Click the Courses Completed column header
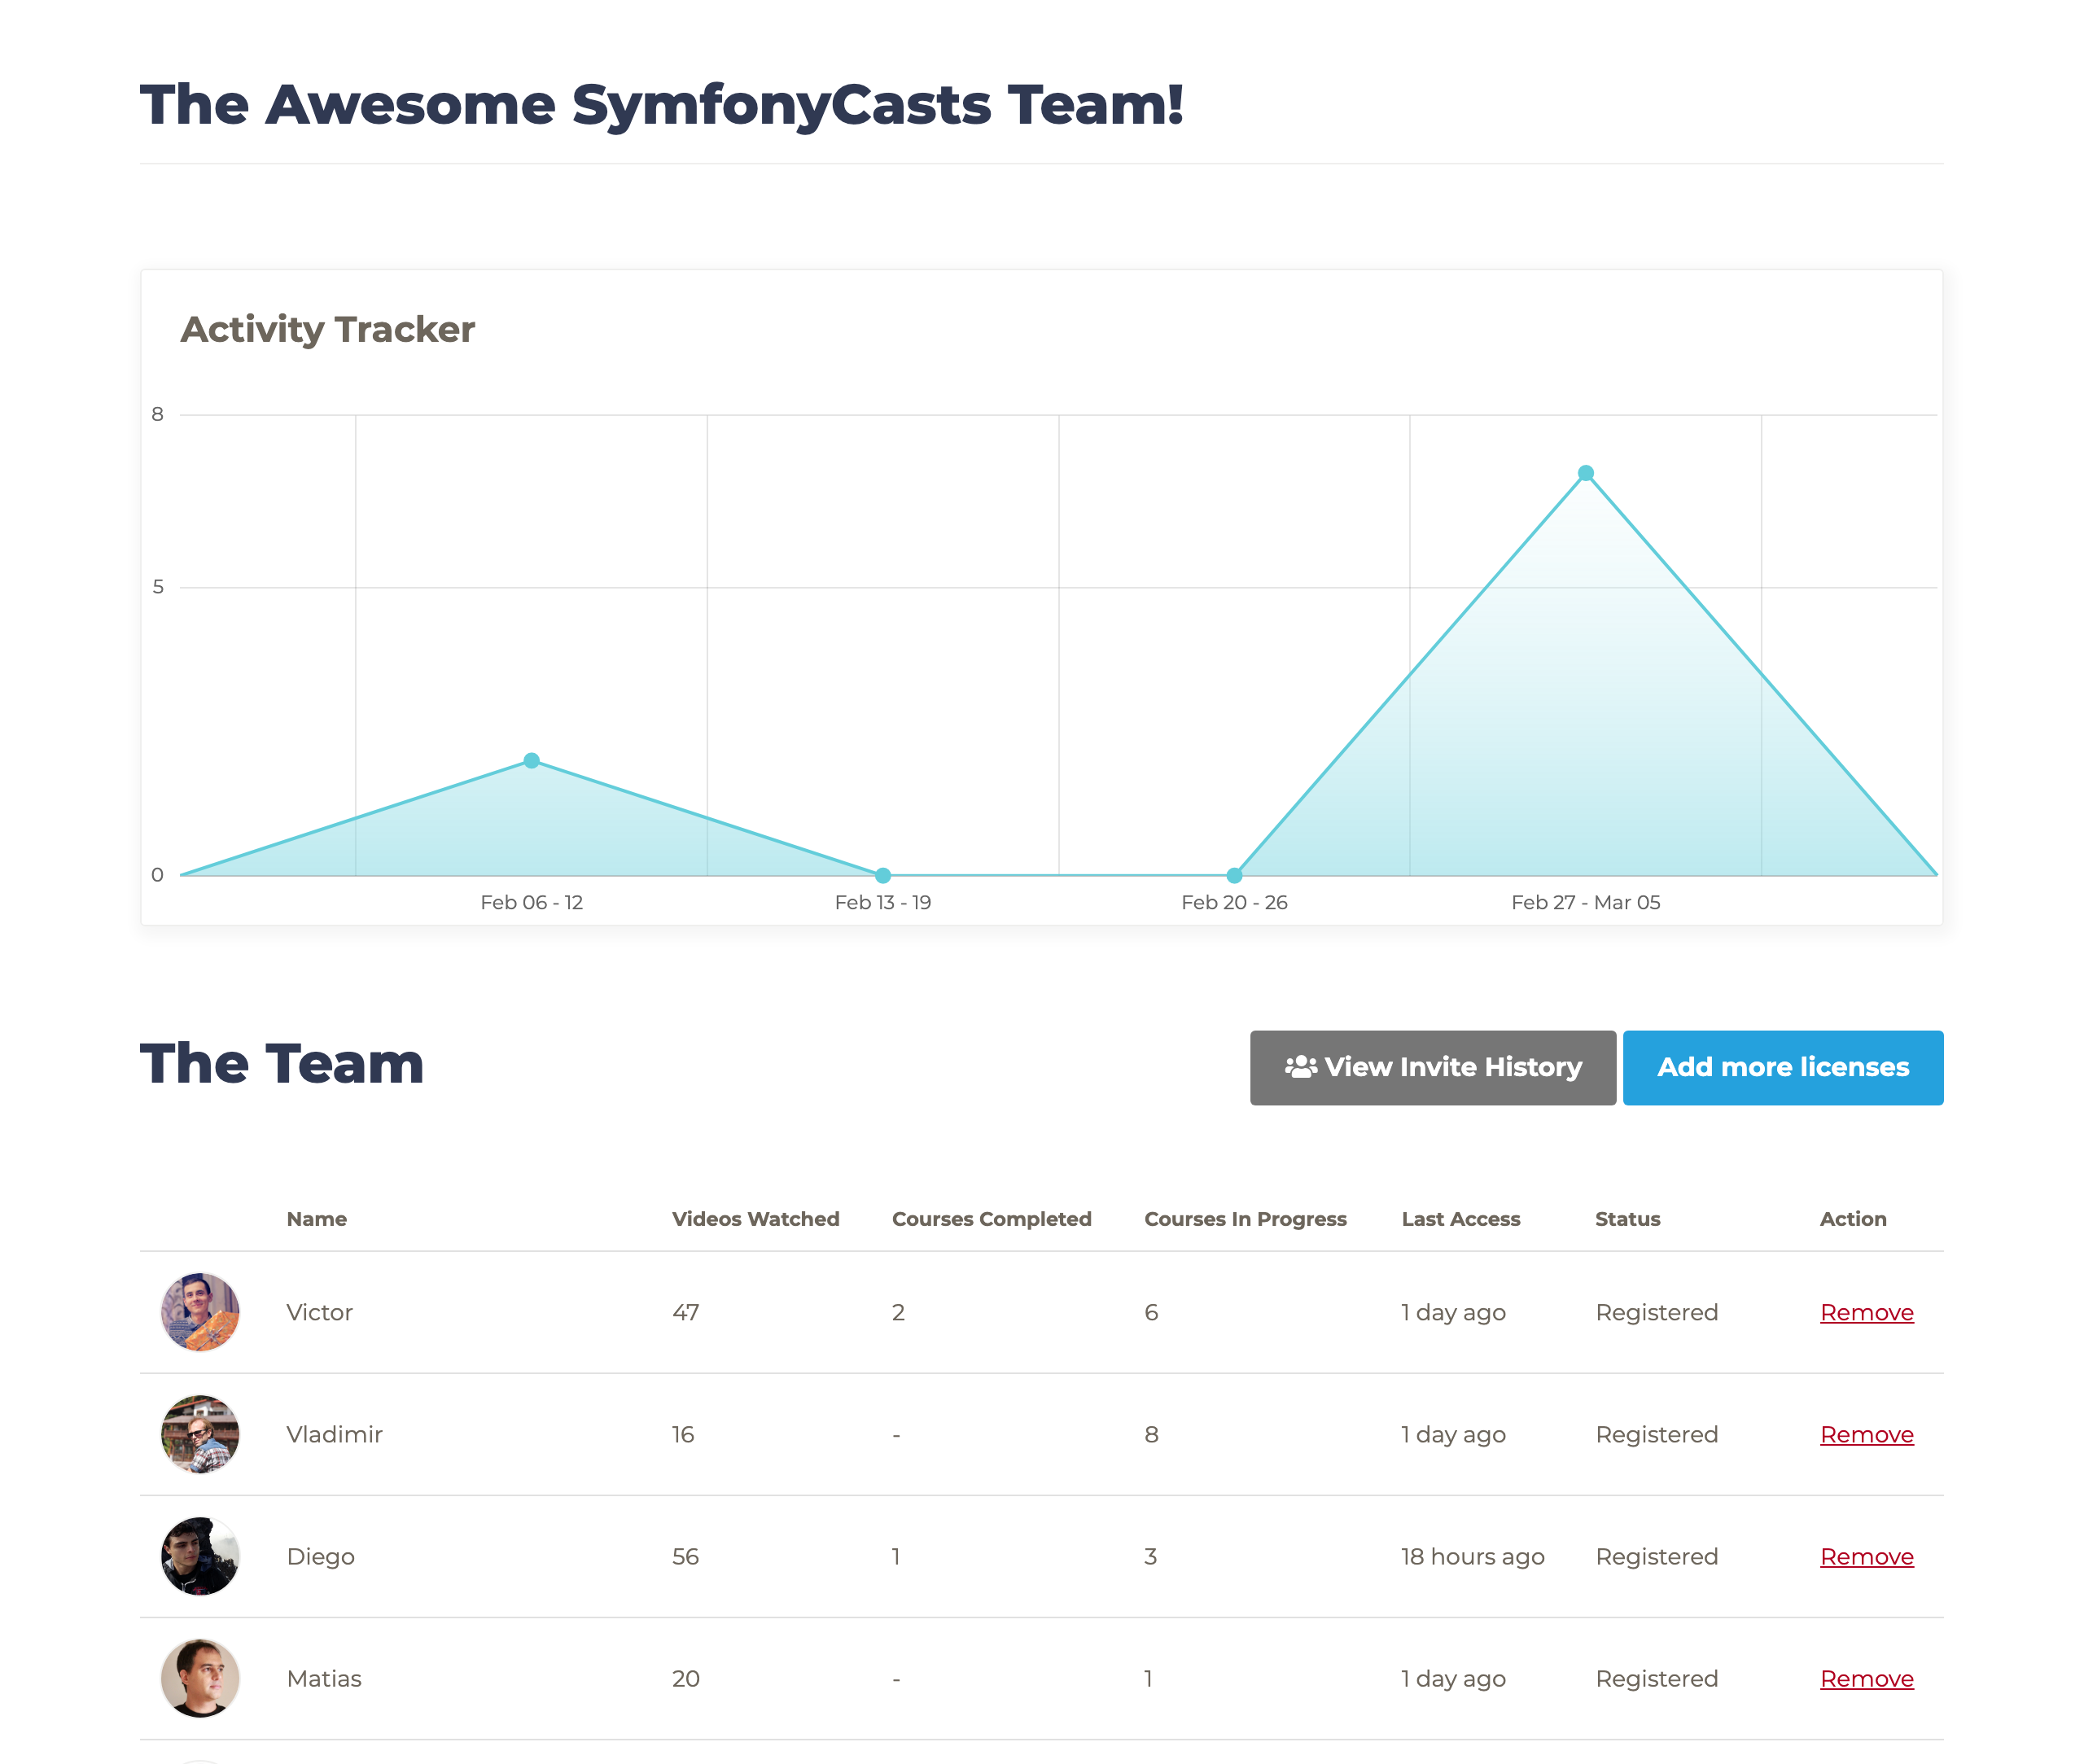Viewport: 2084px width, 1764px height. pyautogui.click(x=991, y=1218)
